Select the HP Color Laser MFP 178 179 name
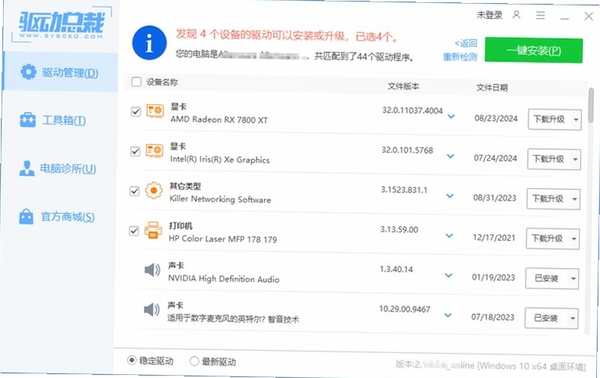The width and height of the screenshot is (600, 378). click(223, 239)
